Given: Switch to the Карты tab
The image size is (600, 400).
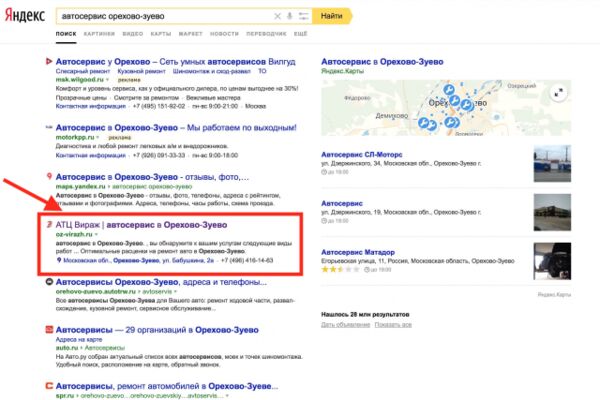Looking at the screenshot, I should point(161,34).
